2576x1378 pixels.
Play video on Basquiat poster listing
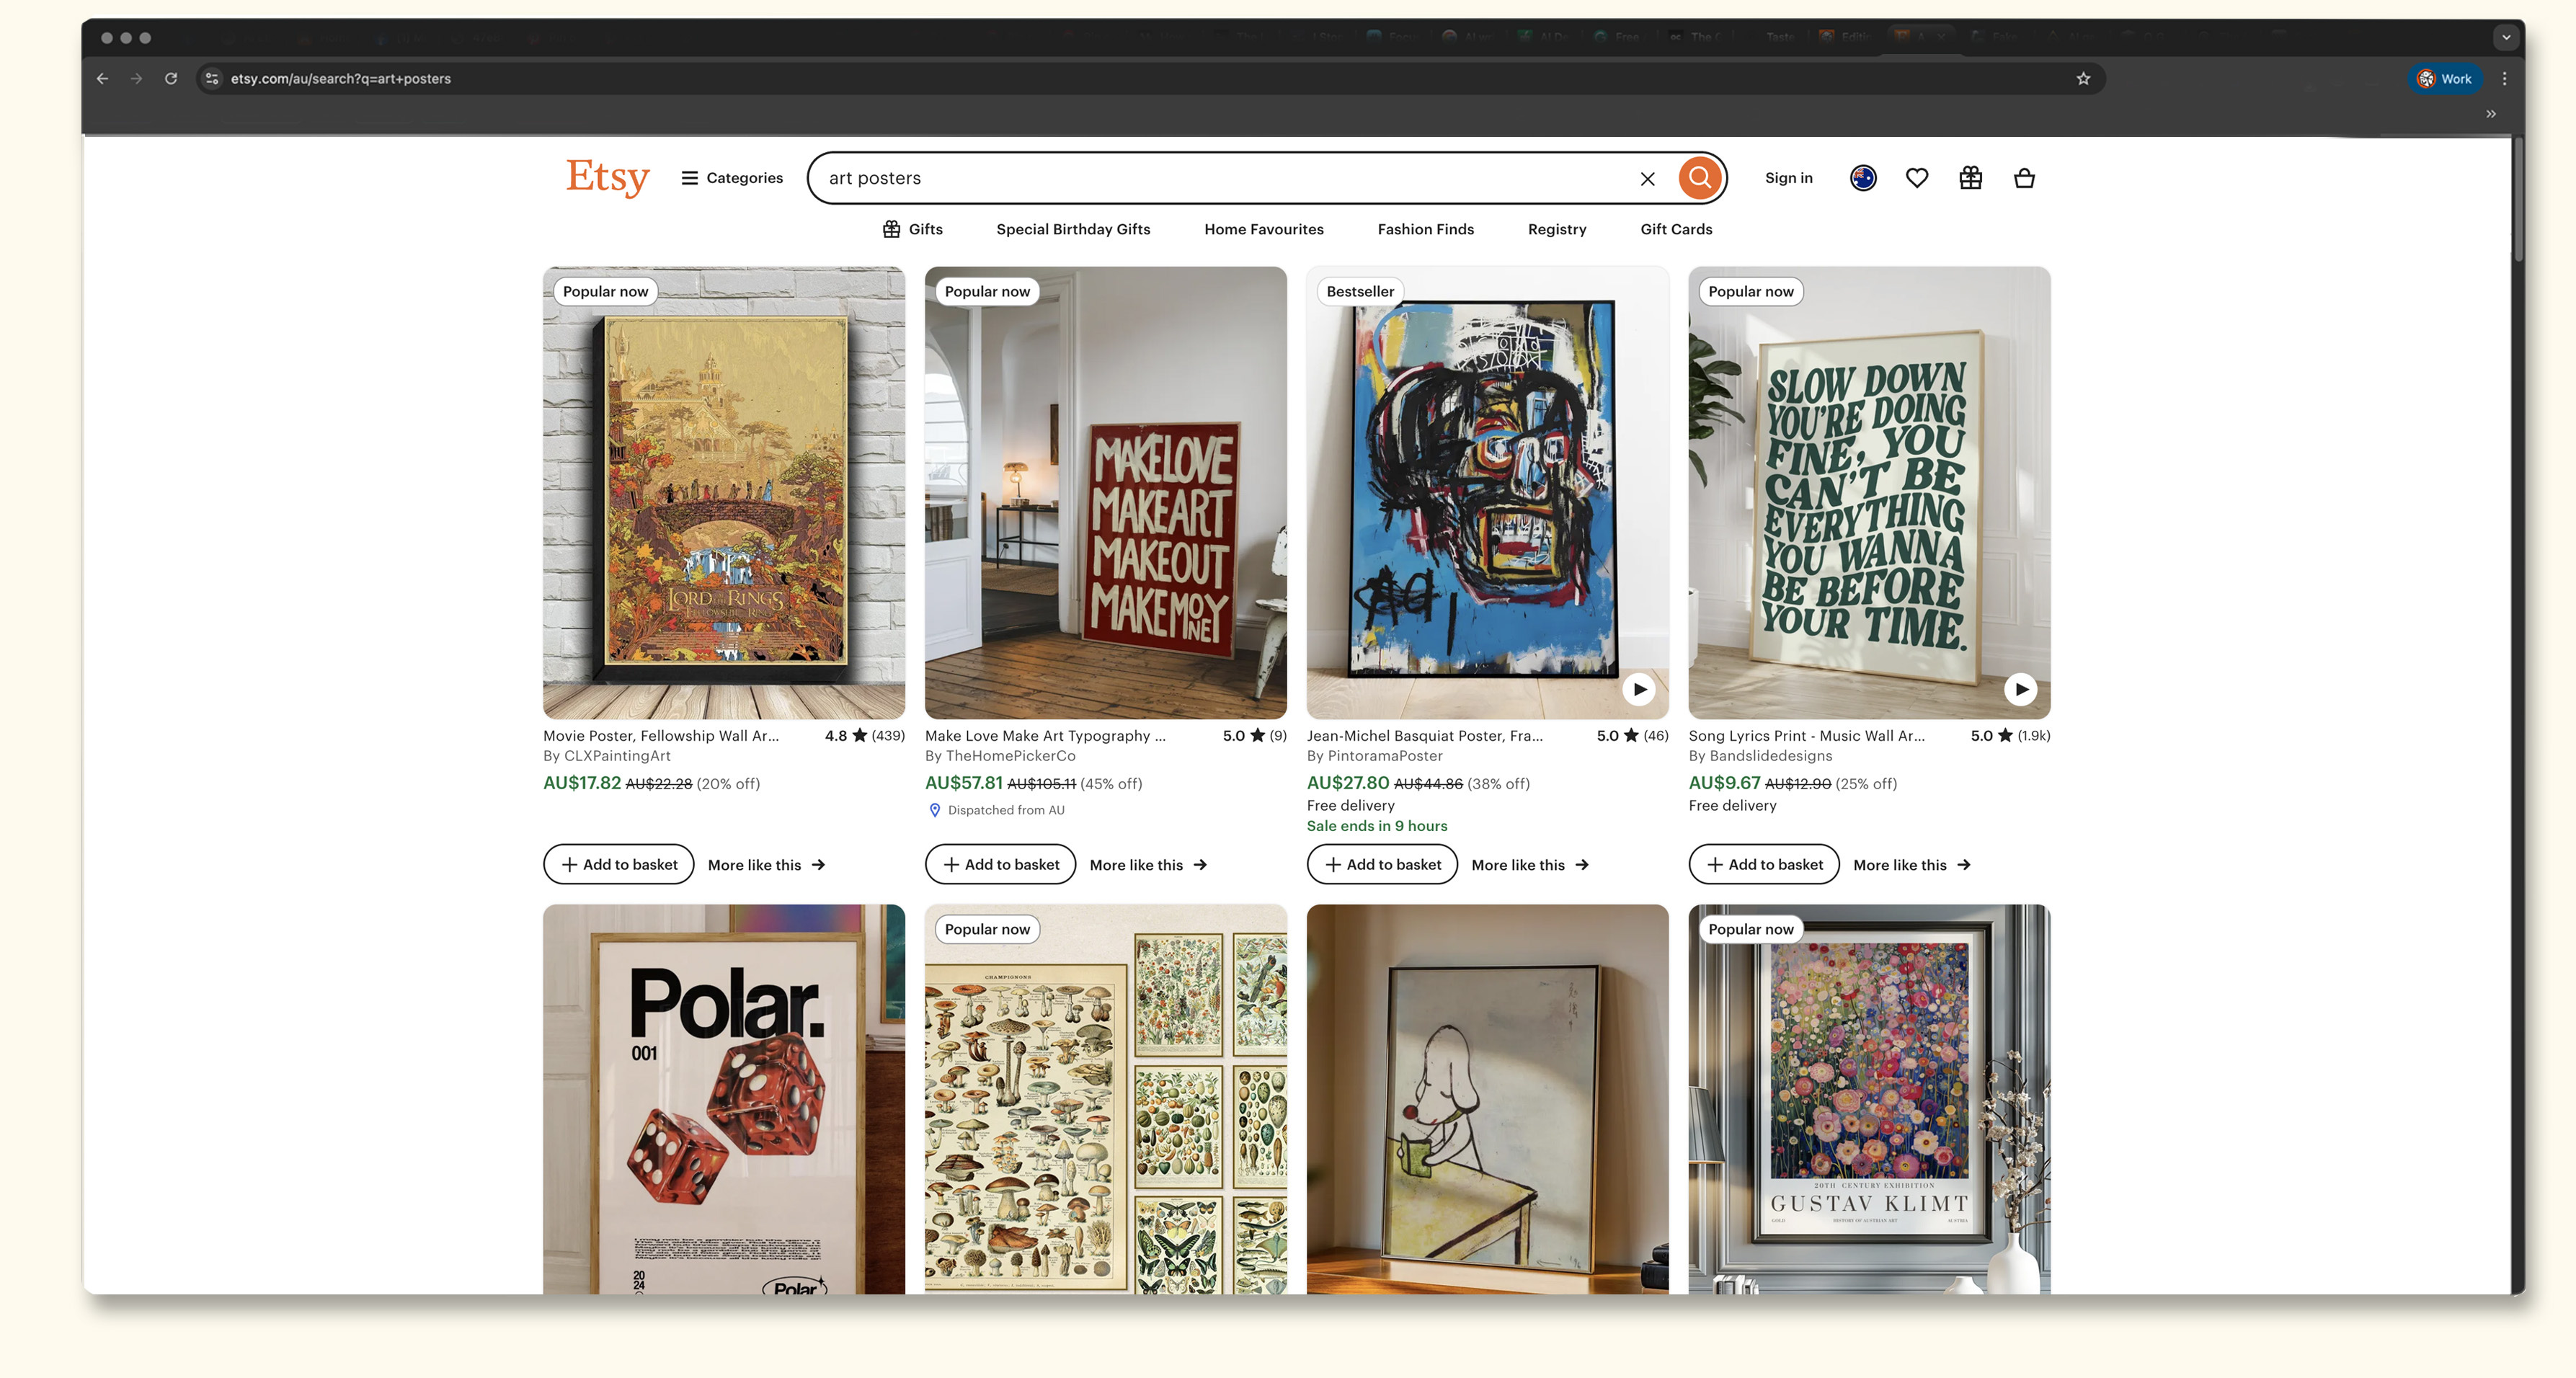(1639, 689)
